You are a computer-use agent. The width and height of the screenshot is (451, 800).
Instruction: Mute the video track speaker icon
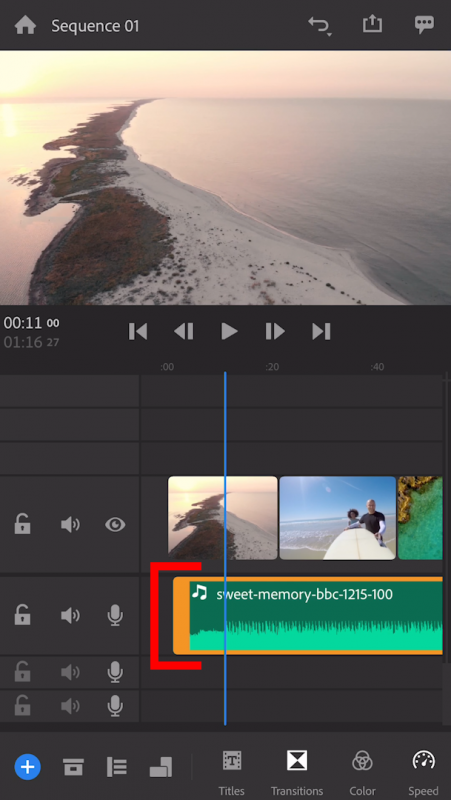pos(70,524)
